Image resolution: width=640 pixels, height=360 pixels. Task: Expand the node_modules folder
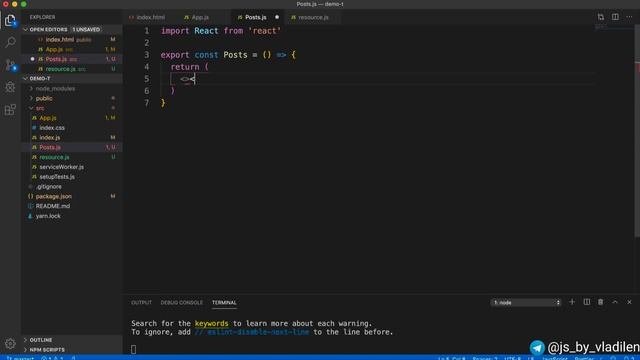55,88
